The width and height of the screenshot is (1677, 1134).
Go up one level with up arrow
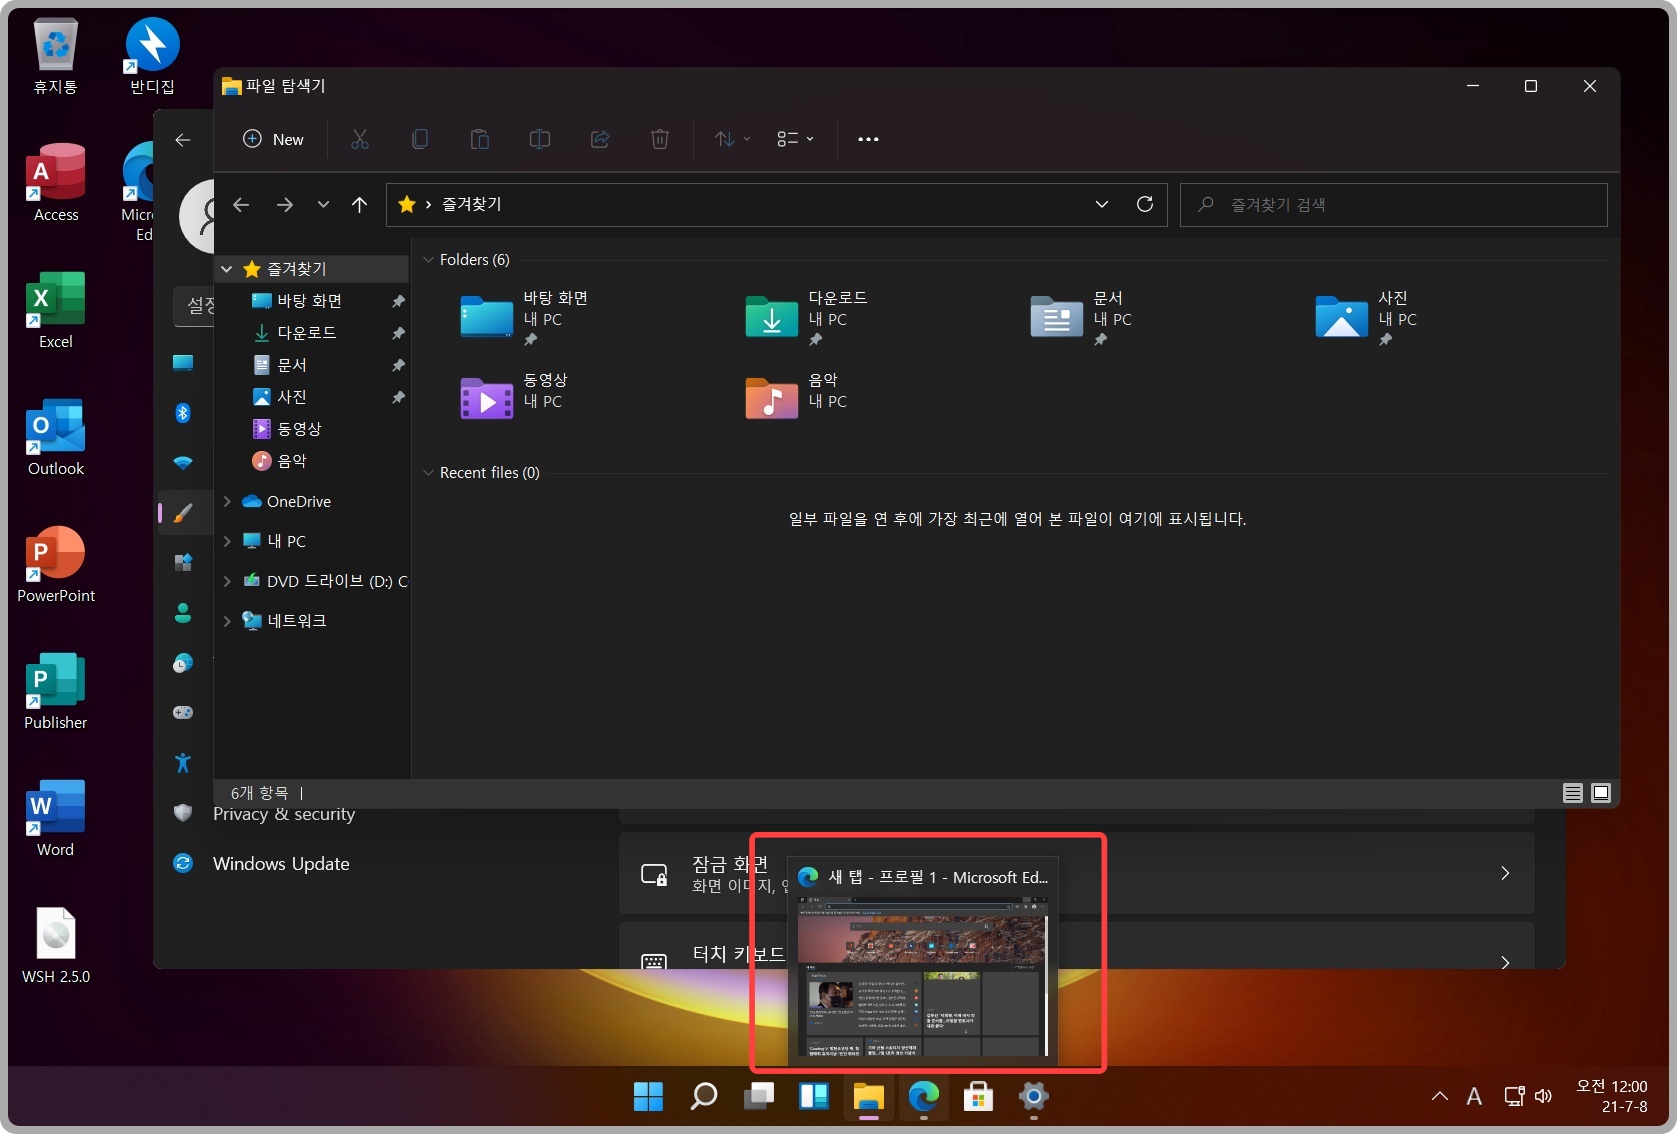360,204
